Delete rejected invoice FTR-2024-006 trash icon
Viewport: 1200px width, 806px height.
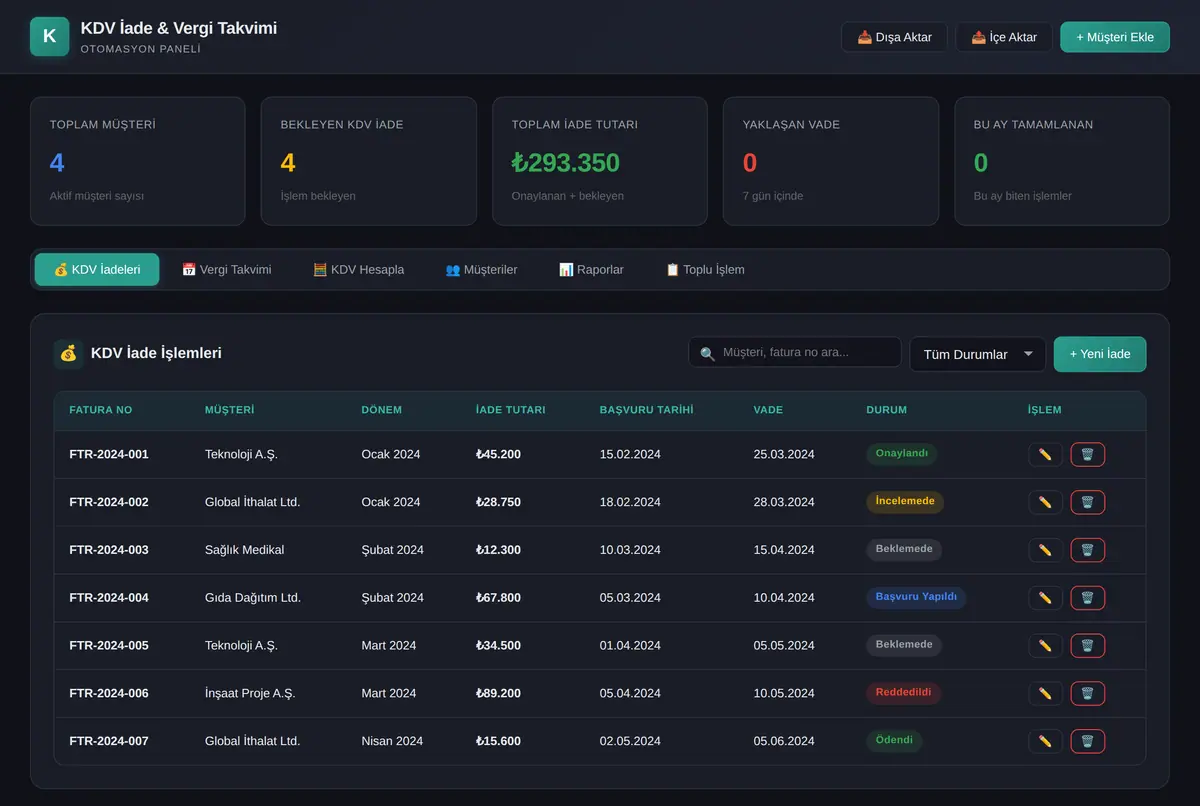pyautogui.click(x=1087, y=693)
